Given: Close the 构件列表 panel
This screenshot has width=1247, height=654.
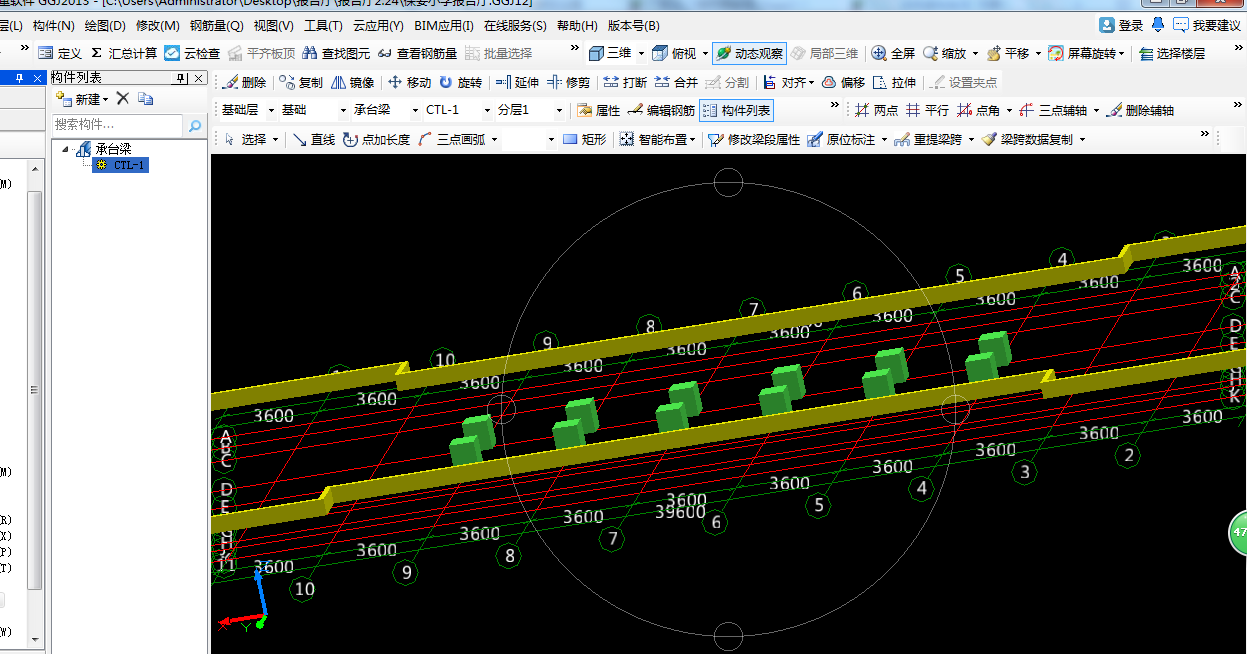Looking at the screenshot, I should [198, 78].
